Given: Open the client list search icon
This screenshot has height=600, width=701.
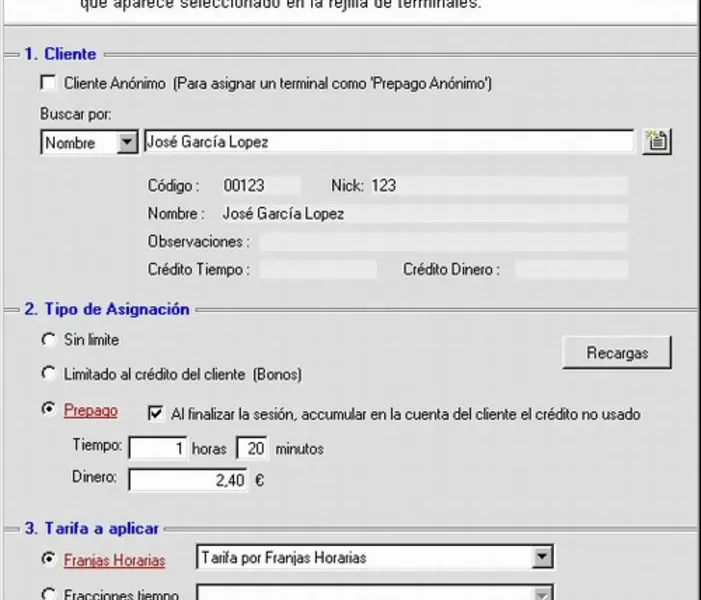Looking at the screenshot, I should pyautogui.click(x=657, y=142).
